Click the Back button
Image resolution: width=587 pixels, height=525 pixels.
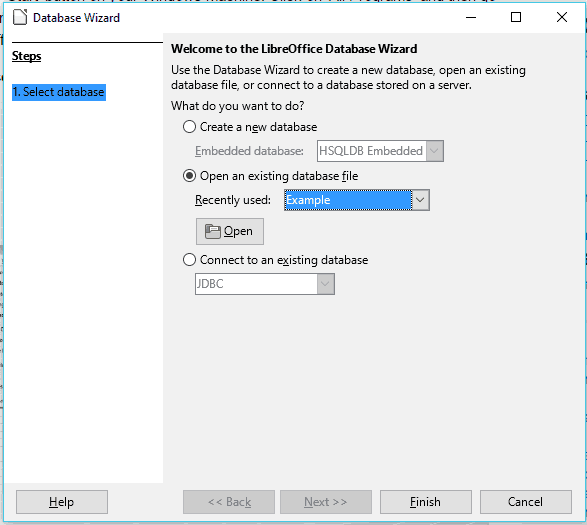[x=229, y=502]
